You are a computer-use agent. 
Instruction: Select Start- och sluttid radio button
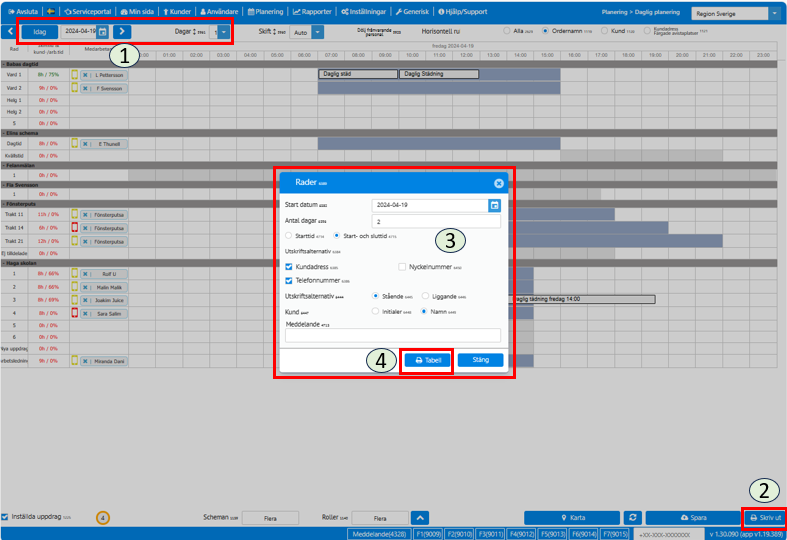click(336, 236)
